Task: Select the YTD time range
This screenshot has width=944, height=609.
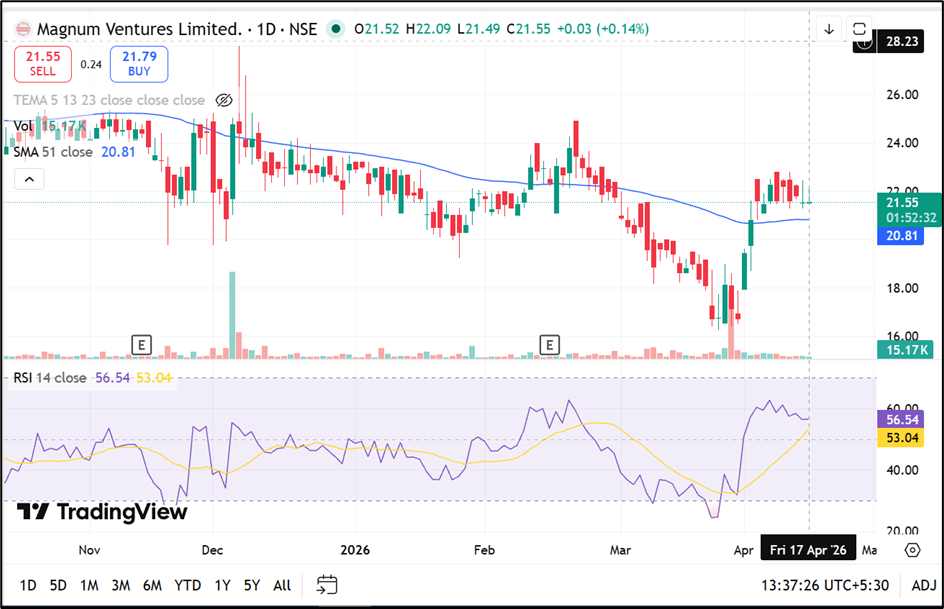Action: point(187,585)
